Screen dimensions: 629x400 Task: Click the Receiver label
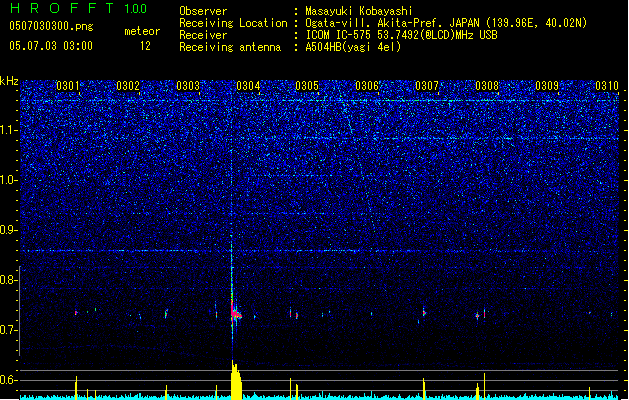coord(203,35)
